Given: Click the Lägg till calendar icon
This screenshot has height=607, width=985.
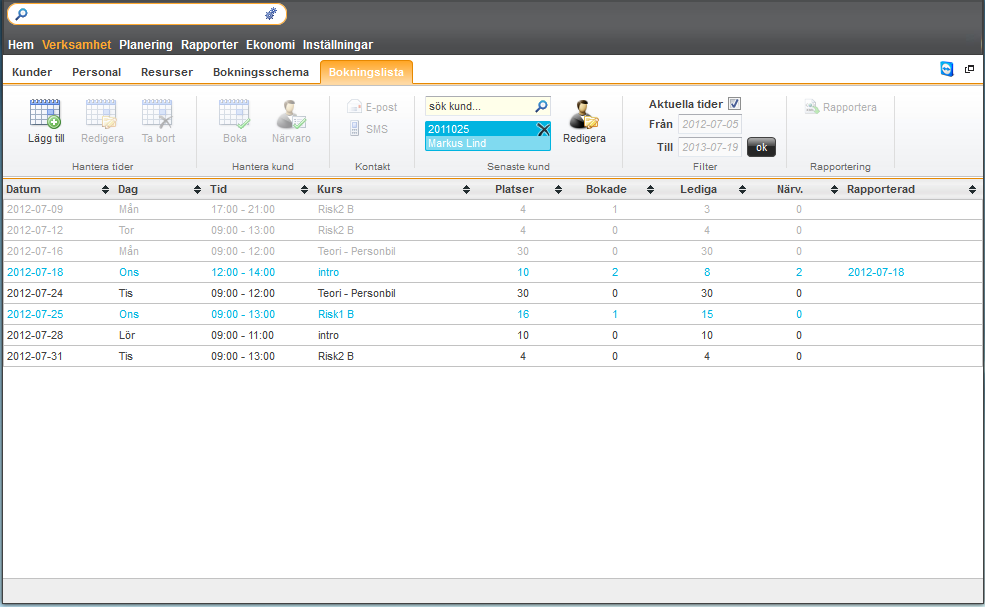Looking at the screenshot, I should tap(45, 114).
